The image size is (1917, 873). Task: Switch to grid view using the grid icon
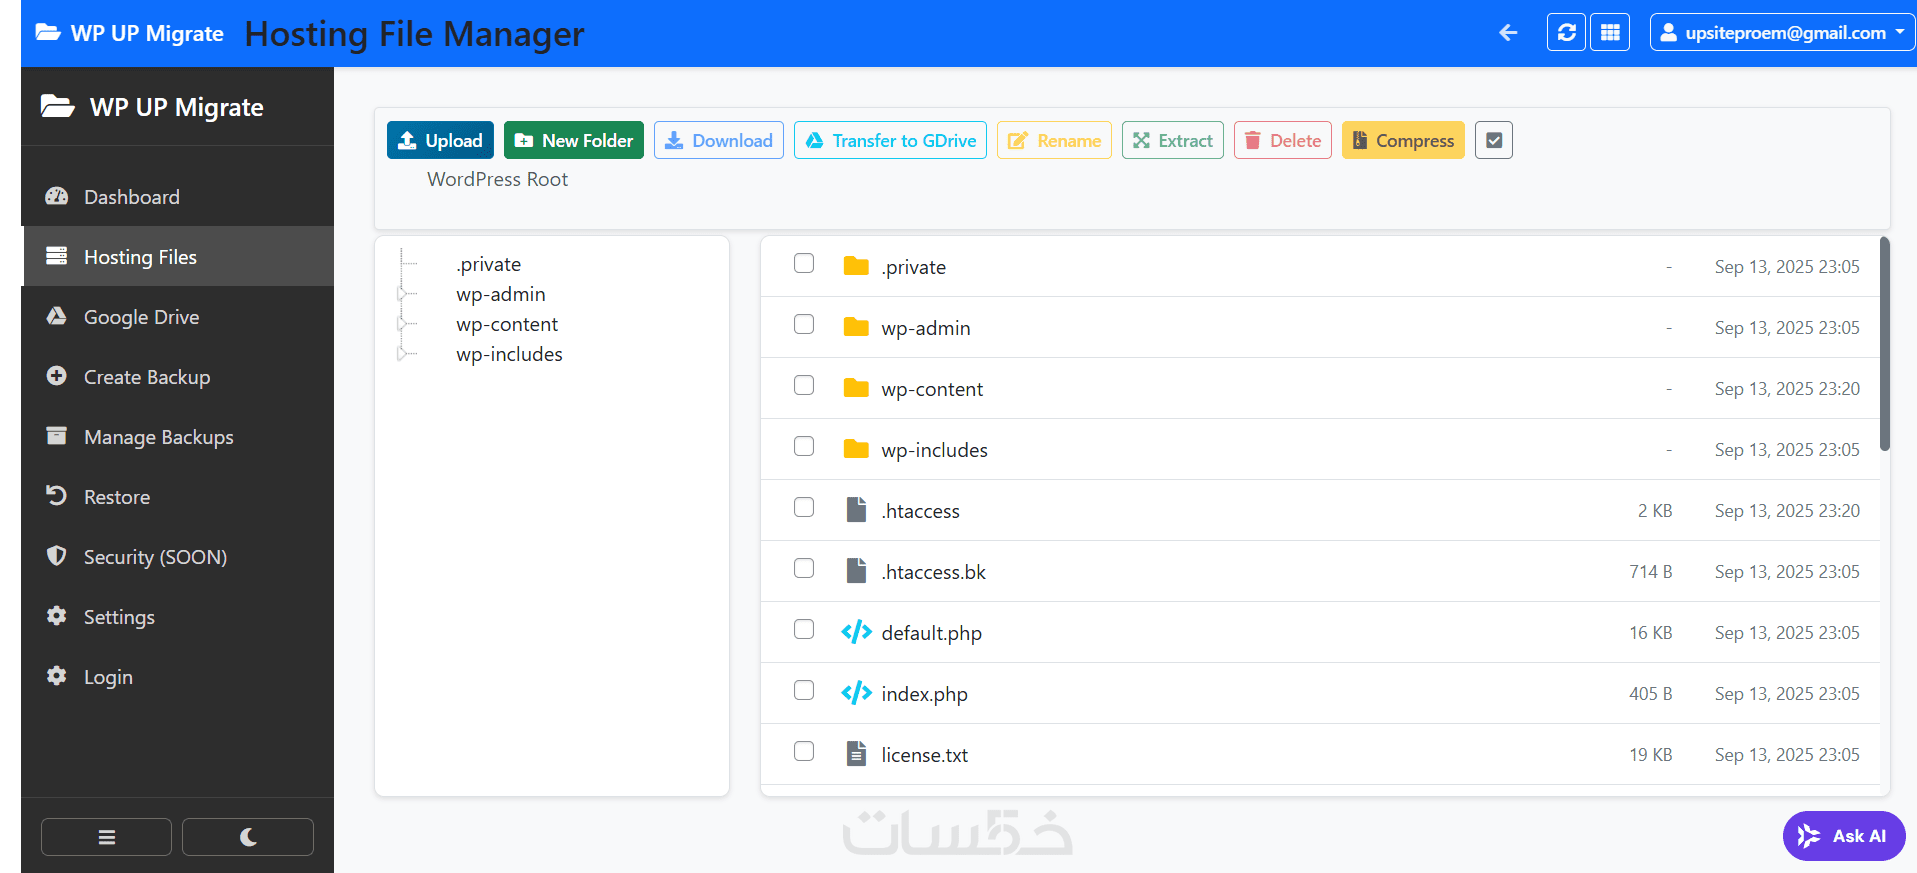tap(1610, 32)
